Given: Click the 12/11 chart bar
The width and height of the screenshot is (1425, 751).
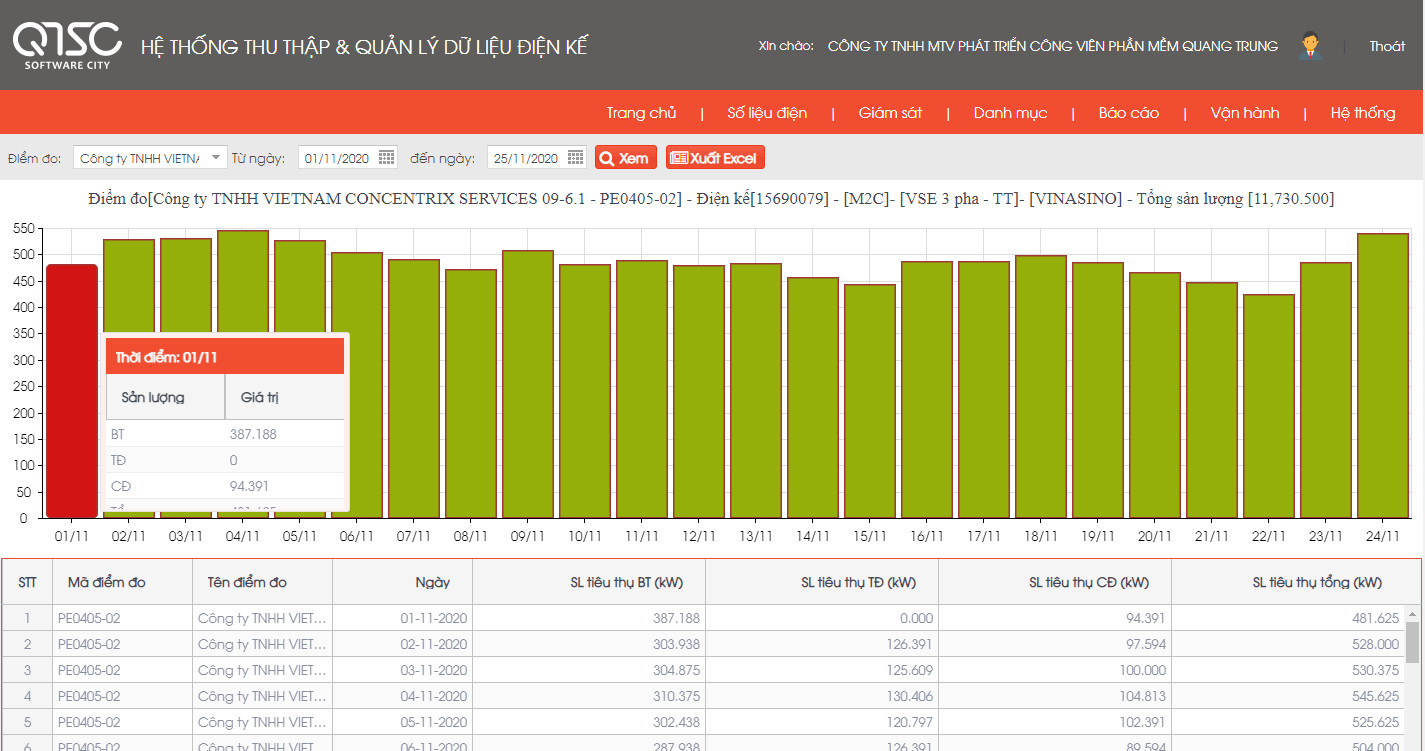Looking at the screenshot, I should click(x=699, y=392).
